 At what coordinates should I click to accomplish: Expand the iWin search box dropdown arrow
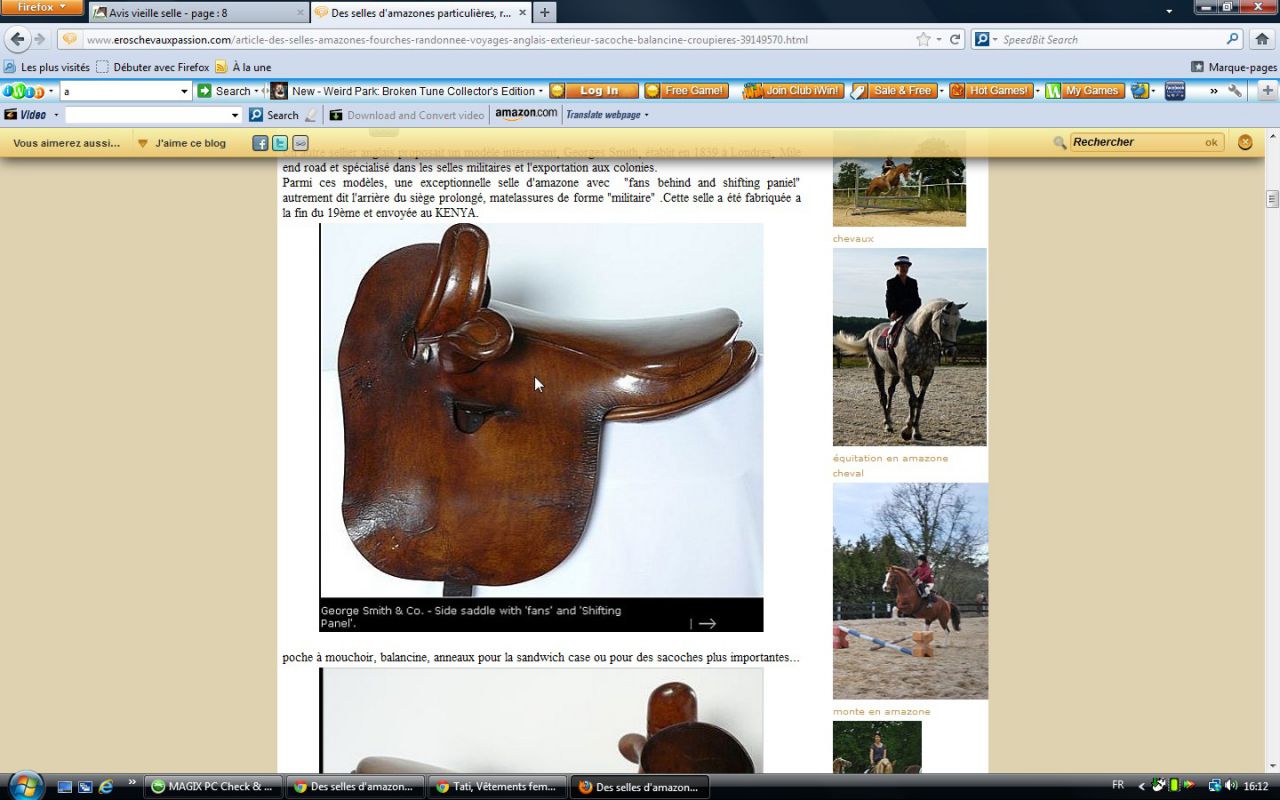click(x=184, y=91)
